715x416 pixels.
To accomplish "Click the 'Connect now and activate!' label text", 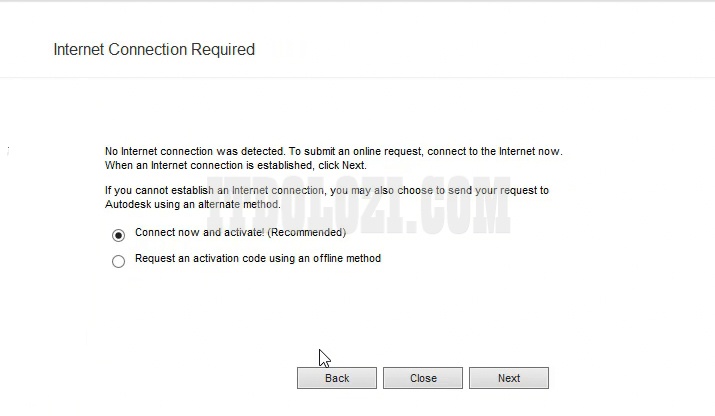I will coord(200,232).
